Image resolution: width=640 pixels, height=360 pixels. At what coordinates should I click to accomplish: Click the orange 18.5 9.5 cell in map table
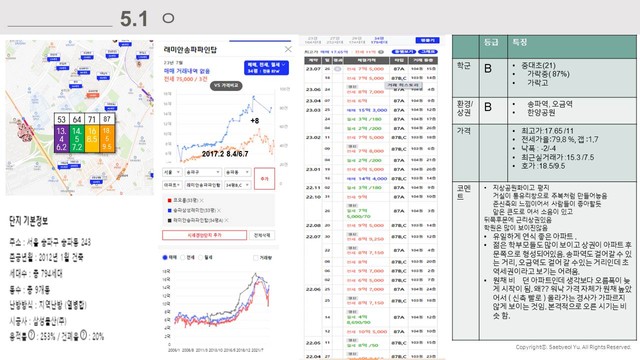pos(107,139)
